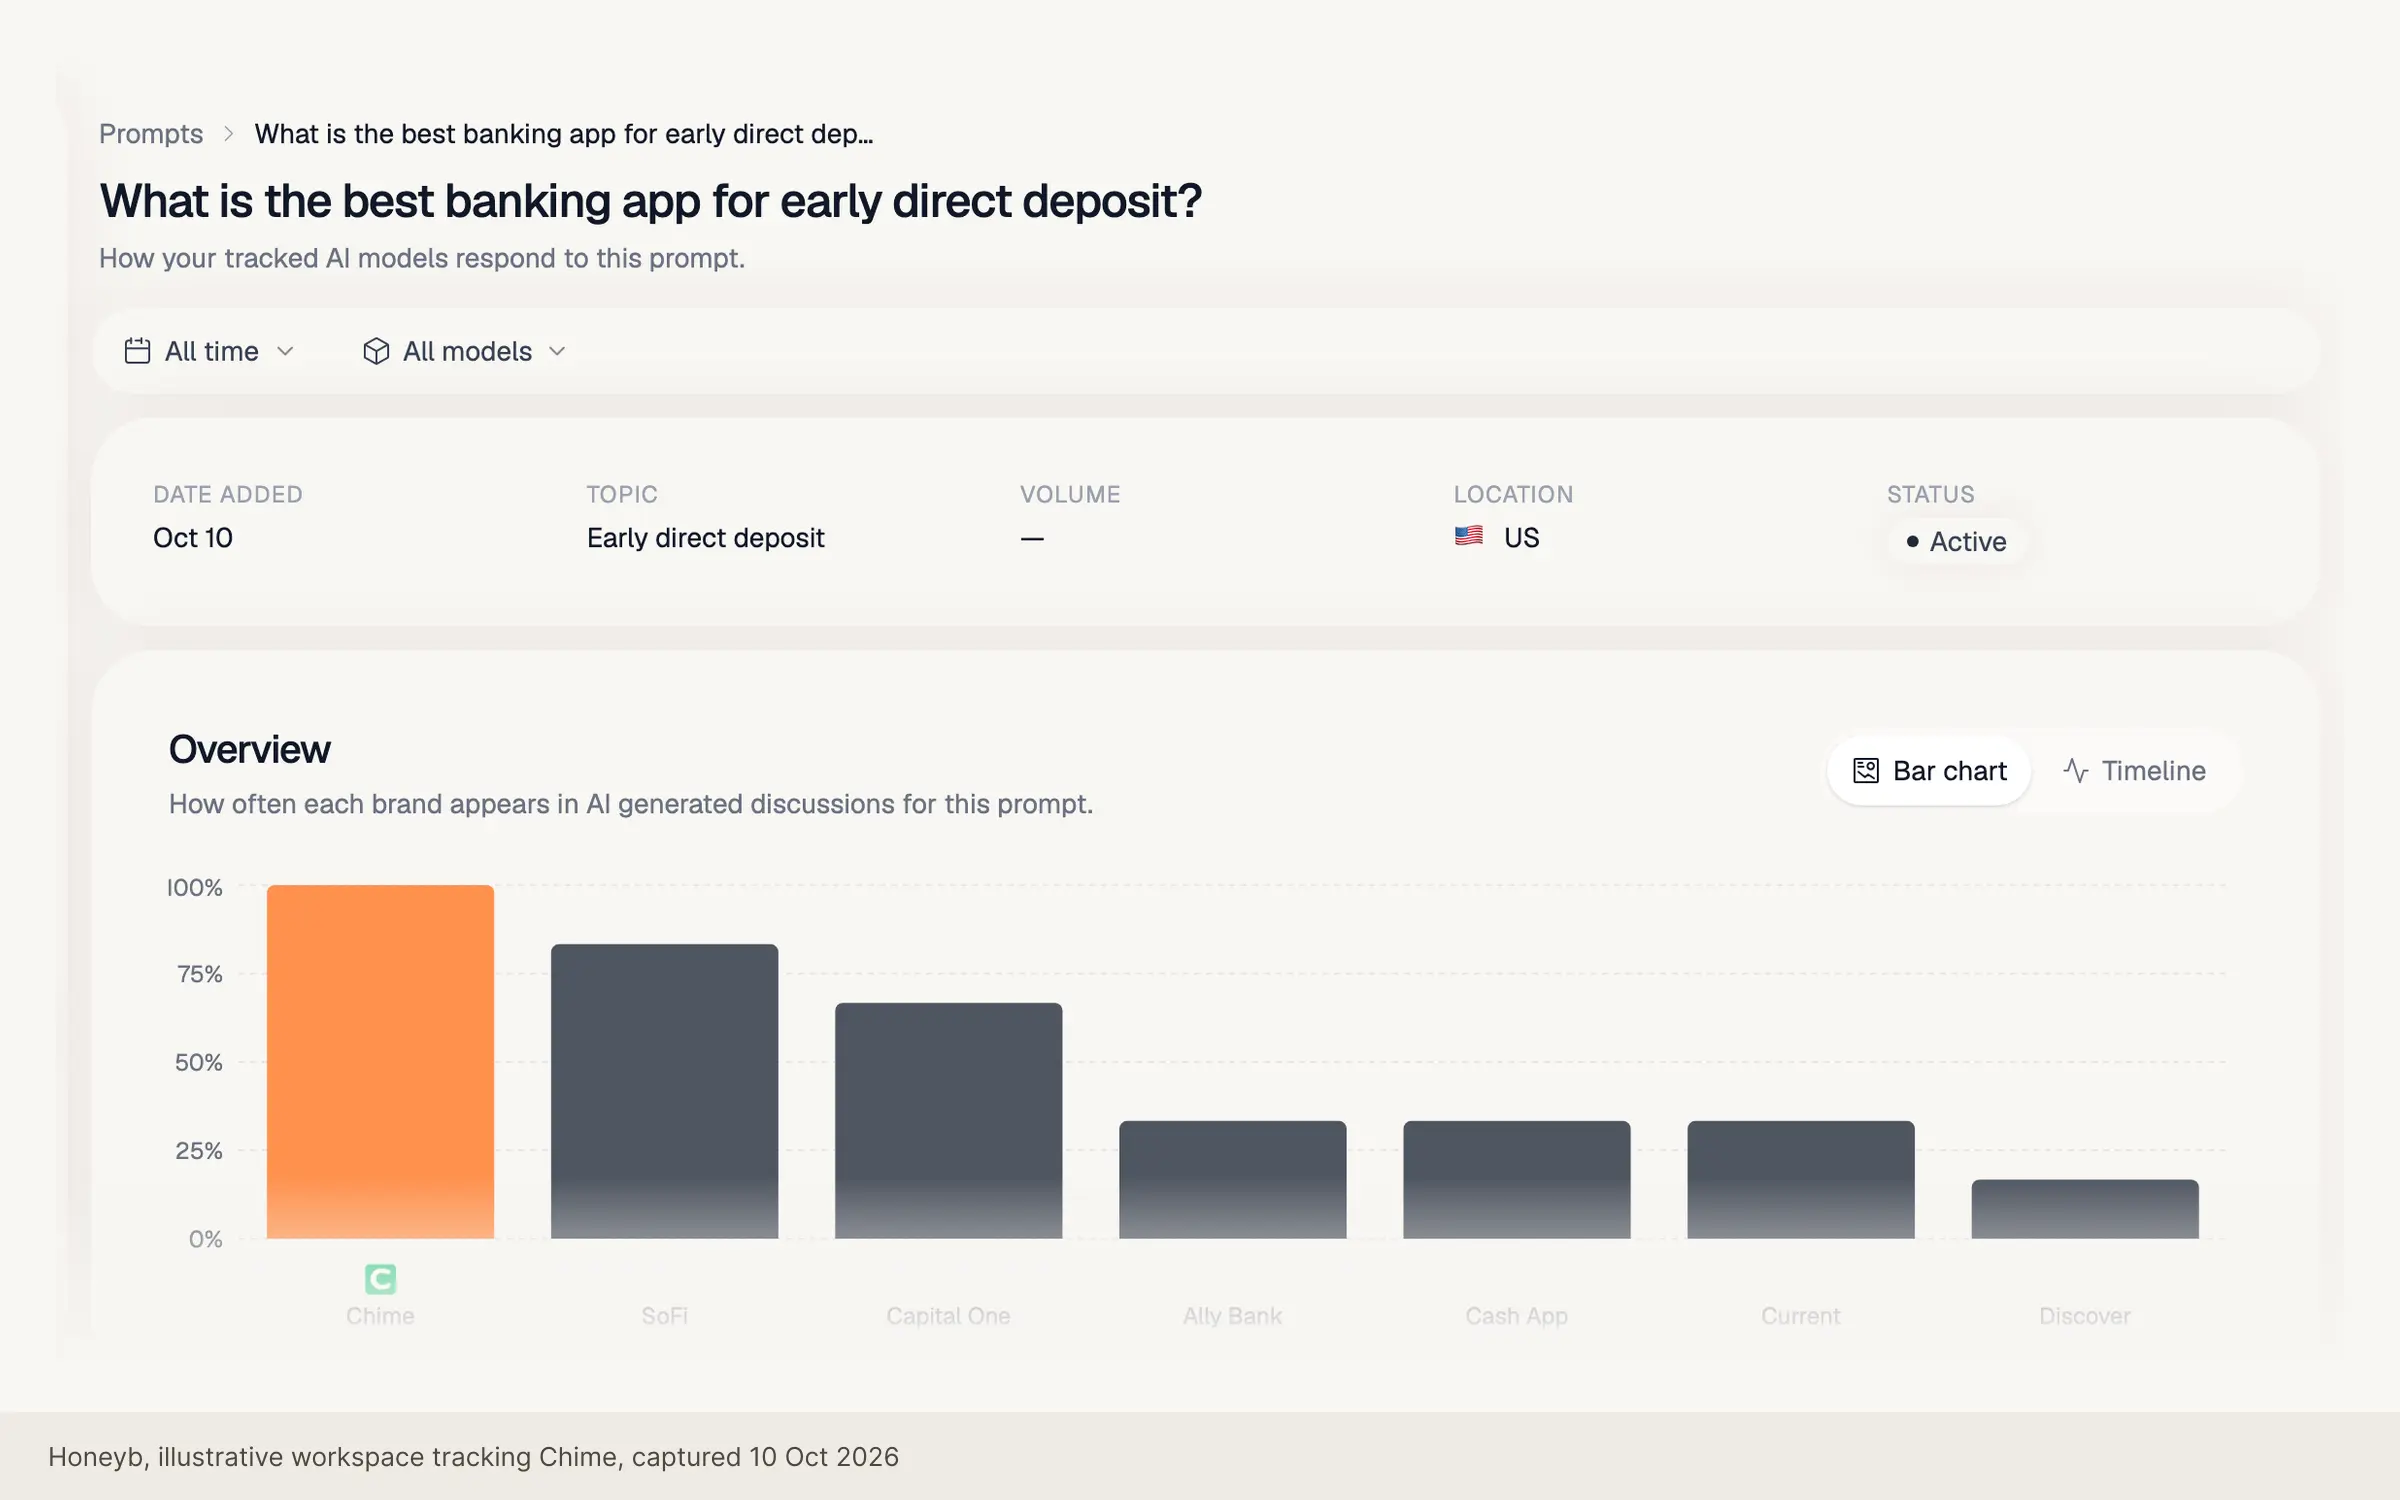Go back via the Prompts breadcrumb link
Screen dimensions: 2400x1500
[x=151, y=134]
